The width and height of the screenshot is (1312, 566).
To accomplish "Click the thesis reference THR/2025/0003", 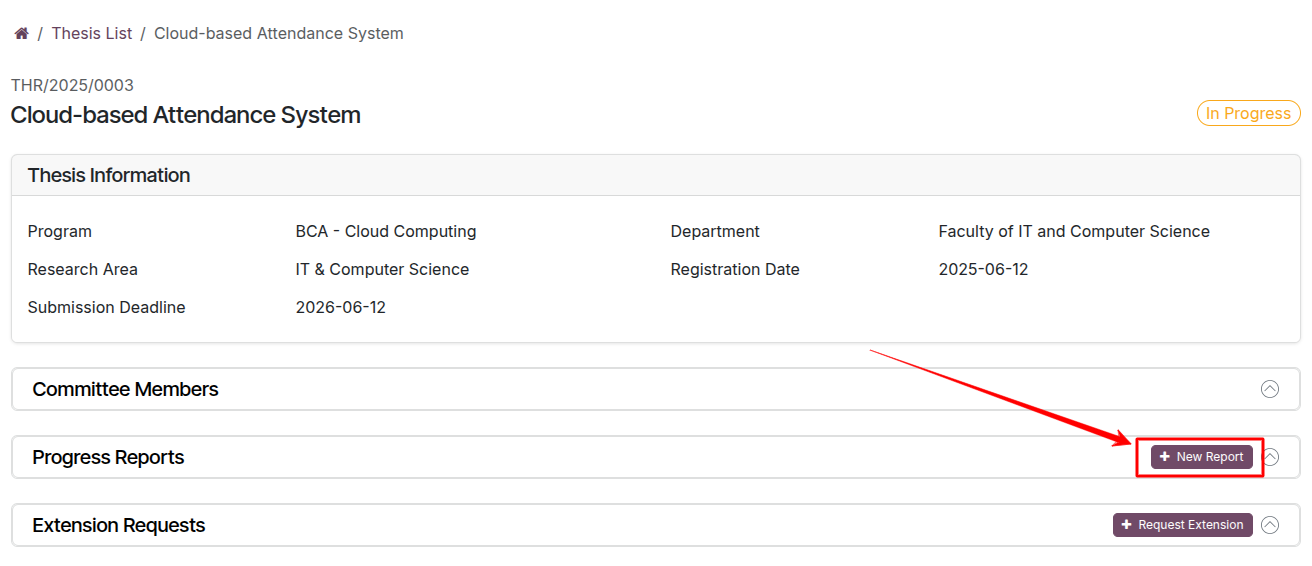I will 72,85.
